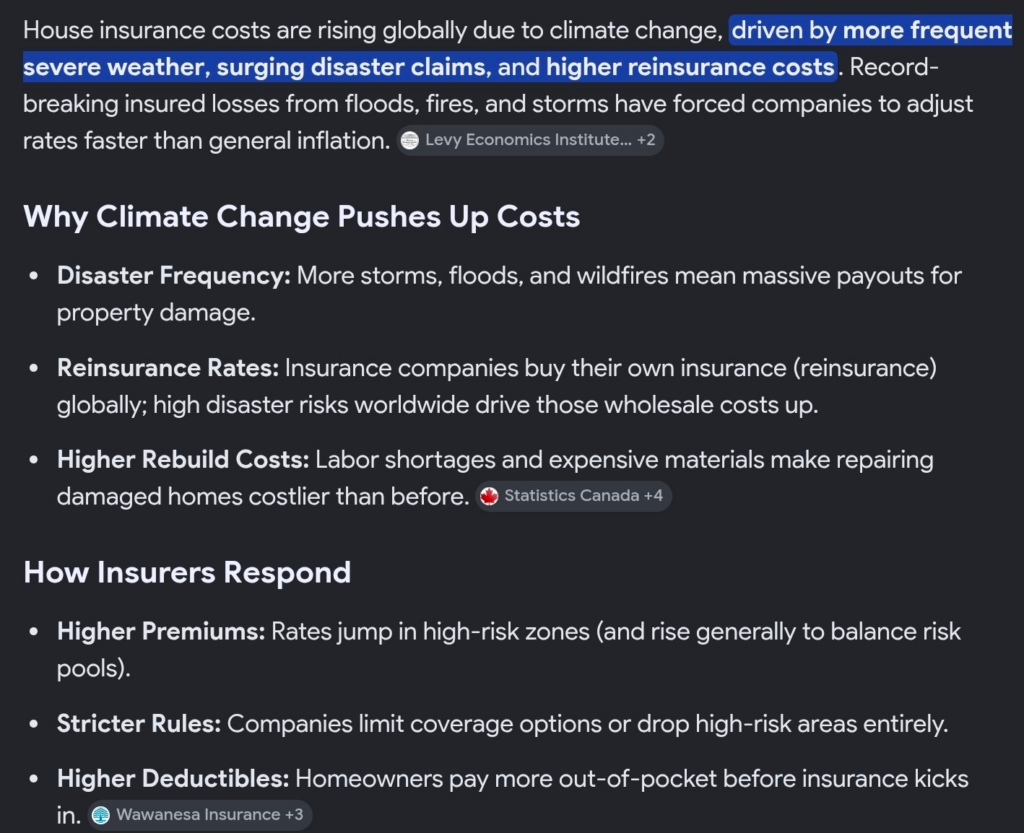
Task: Click the 'How Insurers Respond' heading
Action: 187,573
